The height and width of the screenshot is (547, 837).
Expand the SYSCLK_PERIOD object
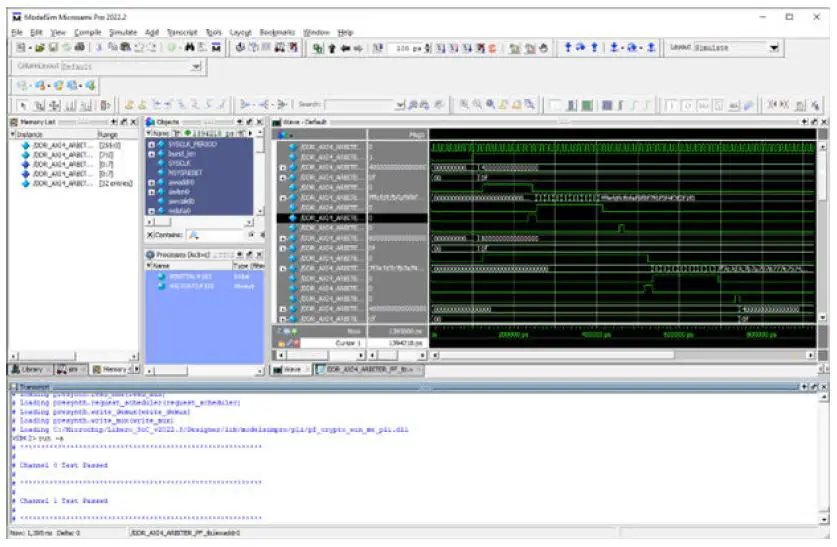tap(152, 145)
